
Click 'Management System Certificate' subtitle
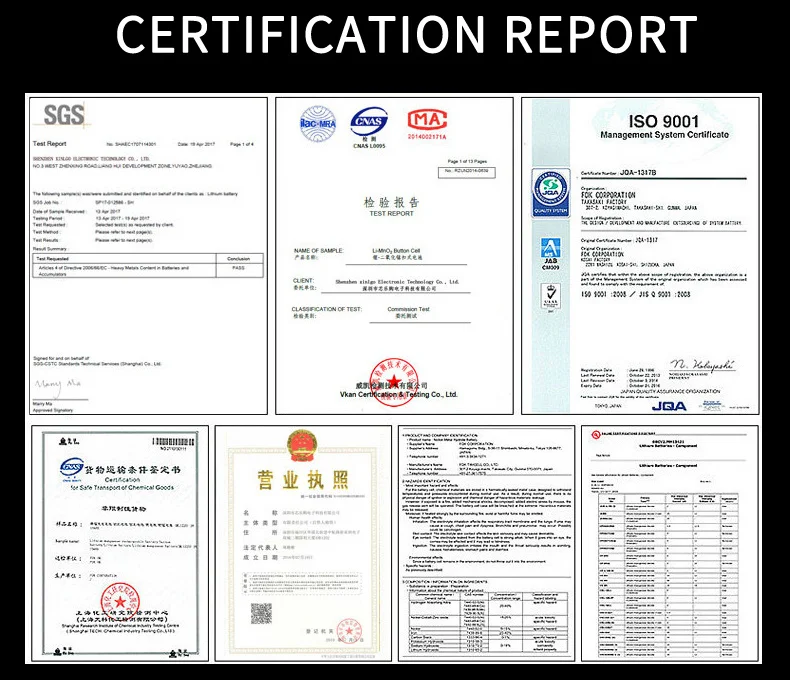tap(664, 135)
